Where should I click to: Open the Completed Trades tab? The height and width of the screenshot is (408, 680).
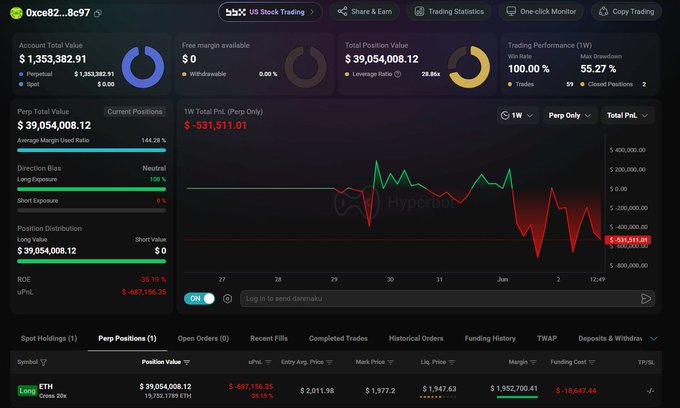(338, 339)
